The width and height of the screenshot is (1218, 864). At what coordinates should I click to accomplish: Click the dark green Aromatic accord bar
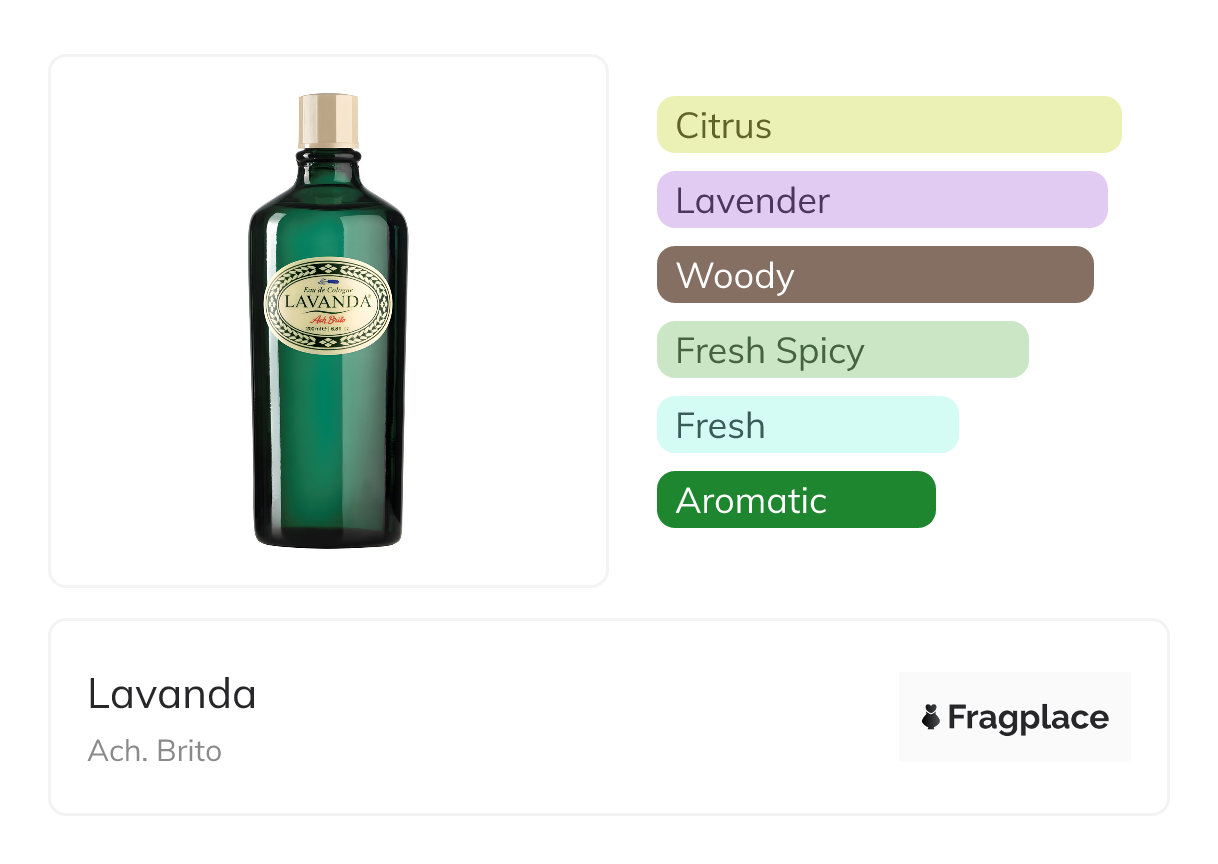tap(795, 500)
